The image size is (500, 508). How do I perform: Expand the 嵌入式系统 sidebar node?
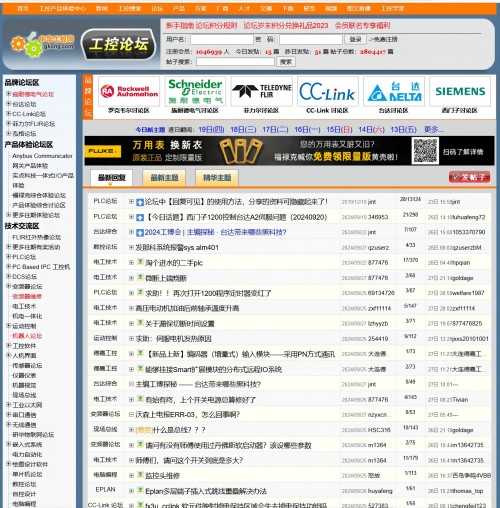coord(8,444)
